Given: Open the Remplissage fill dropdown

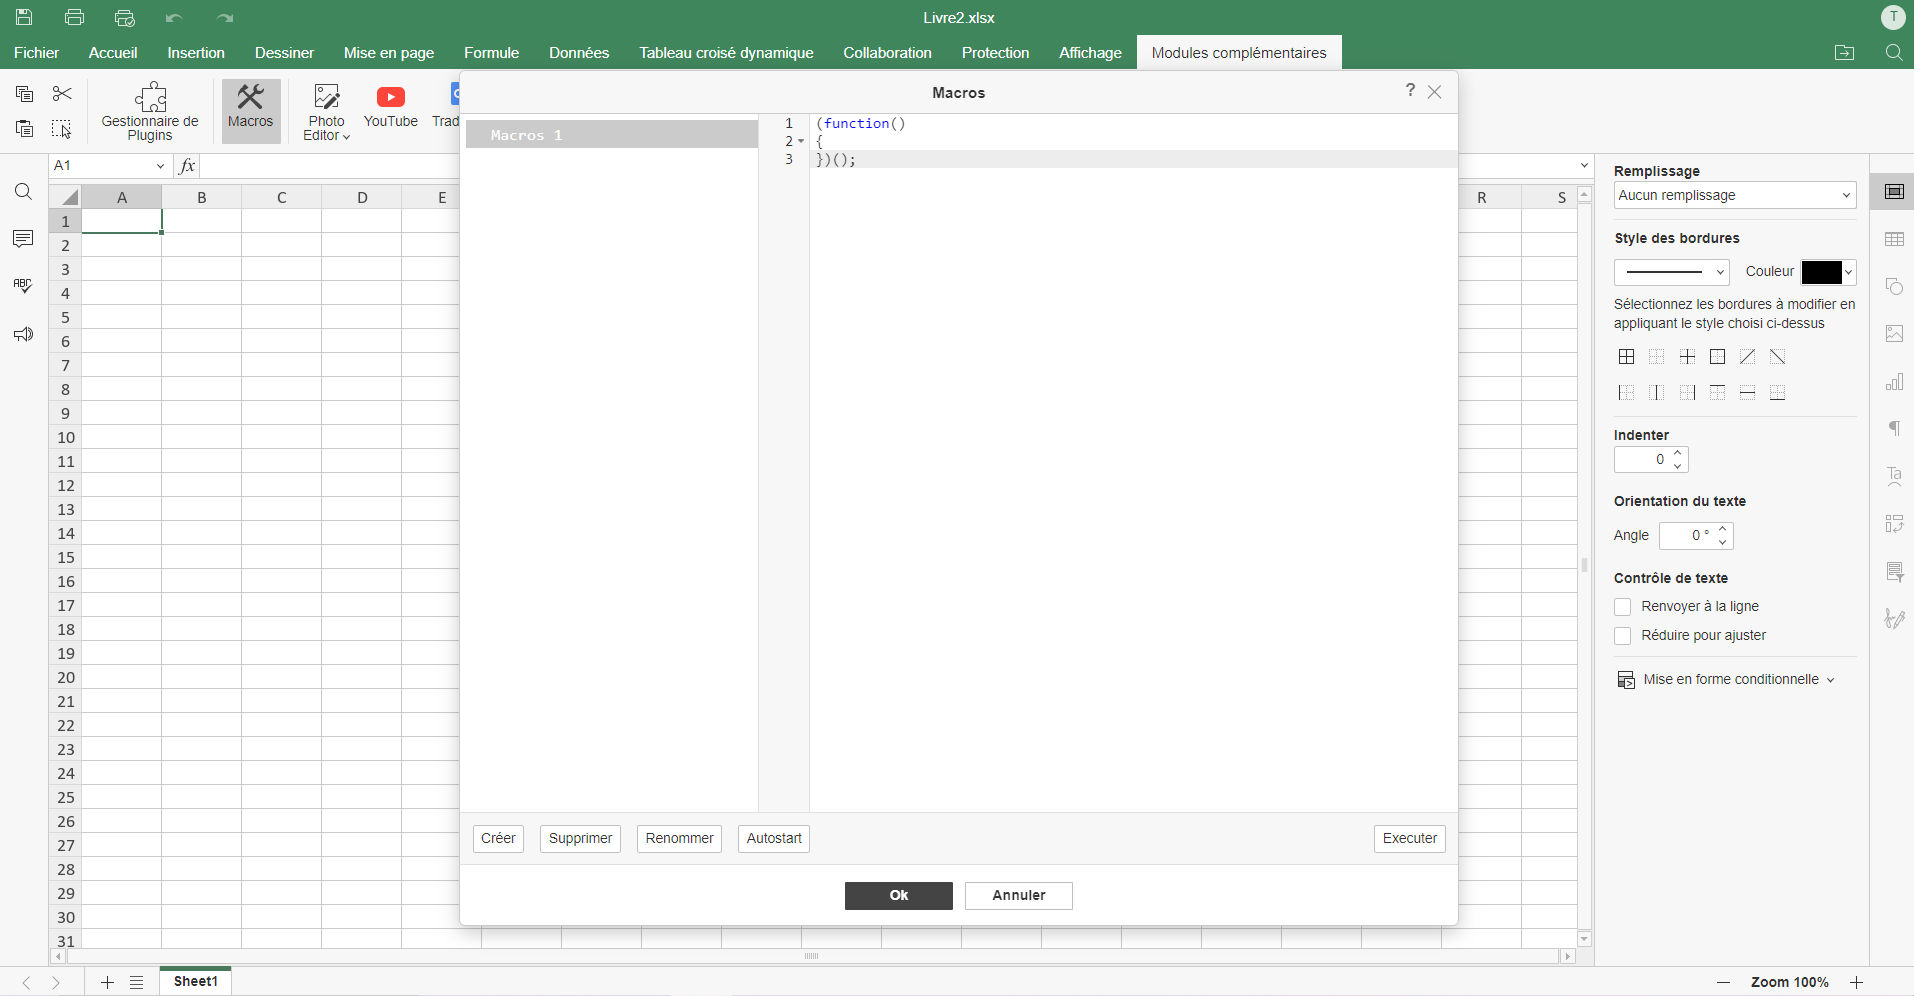Looking at the screenshot, I should pyautogui.click(x=1734, y=196).
